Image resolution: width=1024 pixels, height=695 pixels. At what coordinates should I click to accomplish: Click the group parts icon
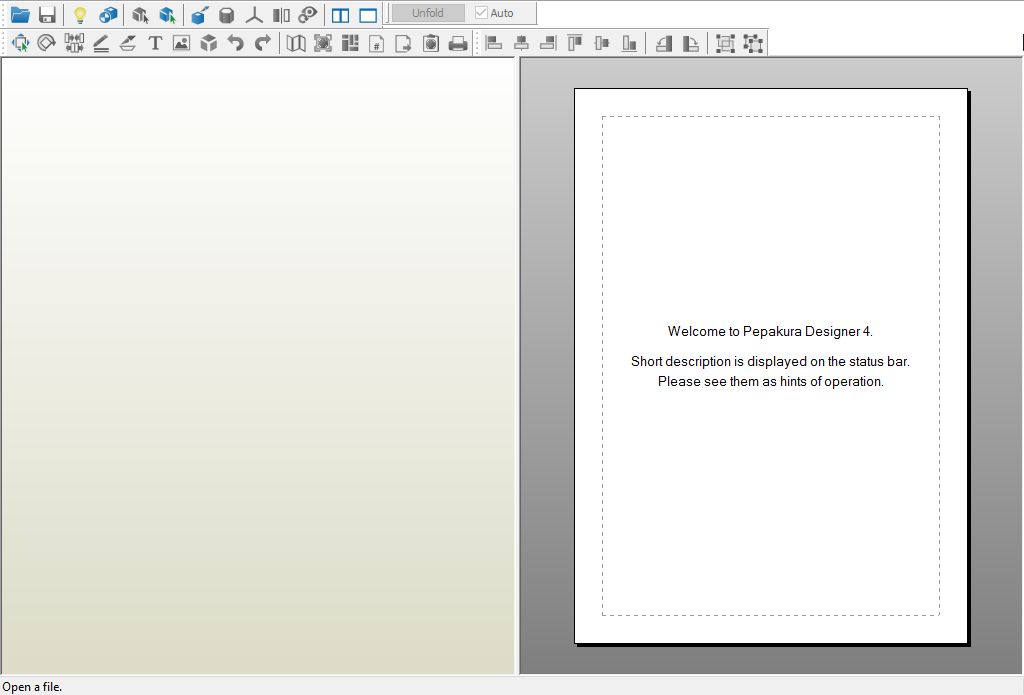point(725,43)
